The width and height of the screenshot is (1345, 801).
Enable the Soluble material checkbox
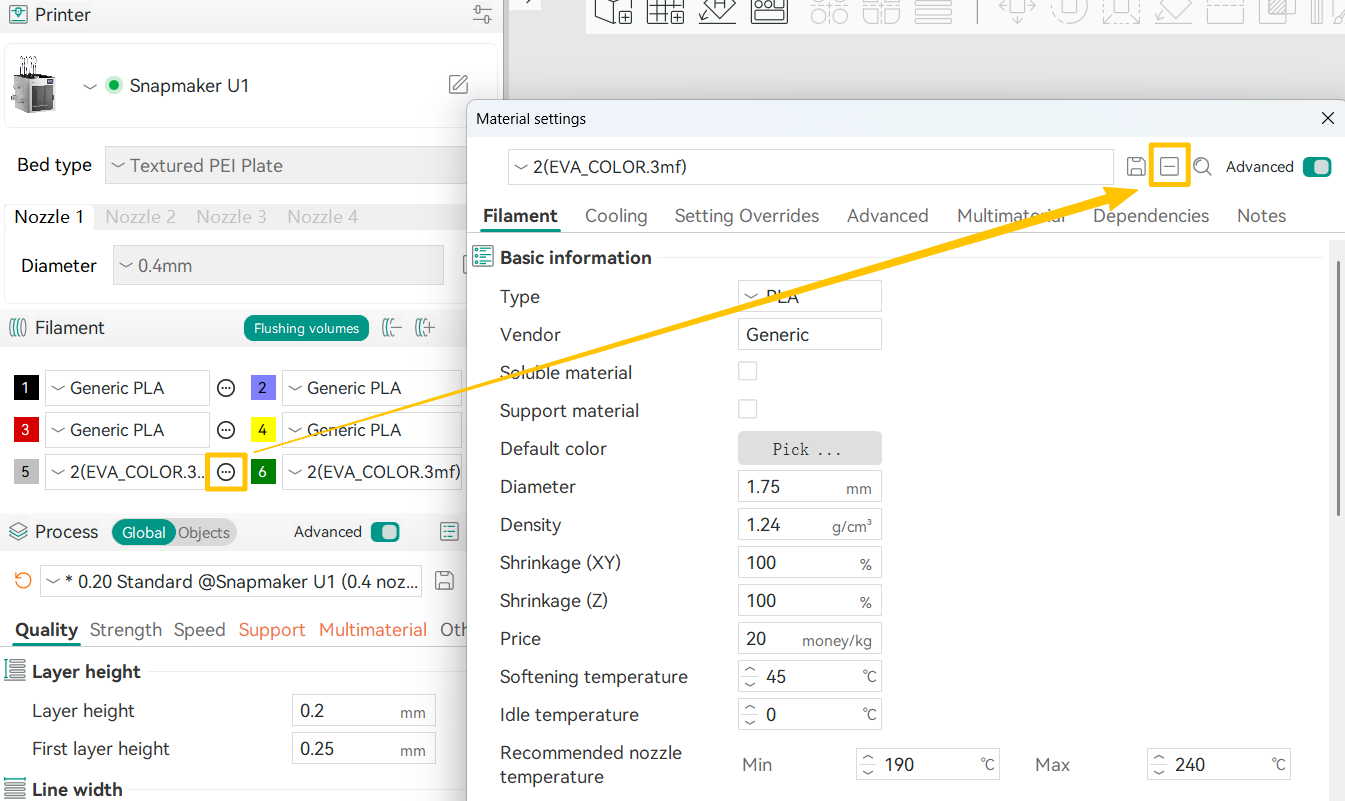click(x=747, y=372)
